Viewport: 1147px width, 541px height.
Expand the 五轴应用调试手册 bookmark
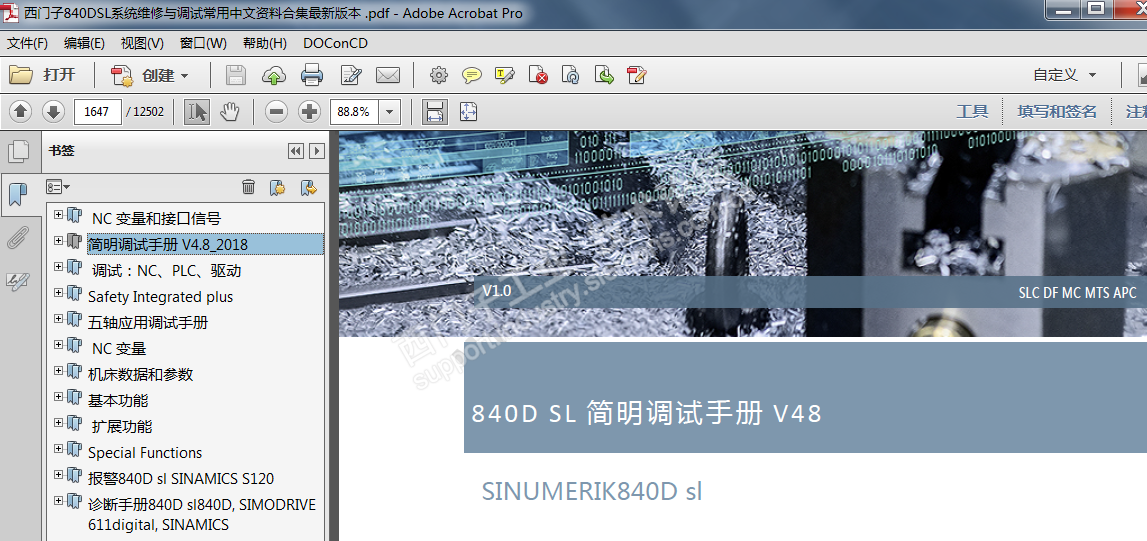coord(59,318)
